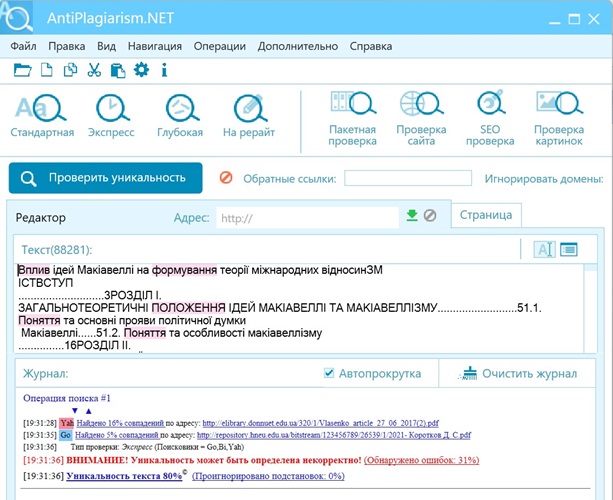Select the Редактор tab
613x500 pixels.
(x=41, y=218)
